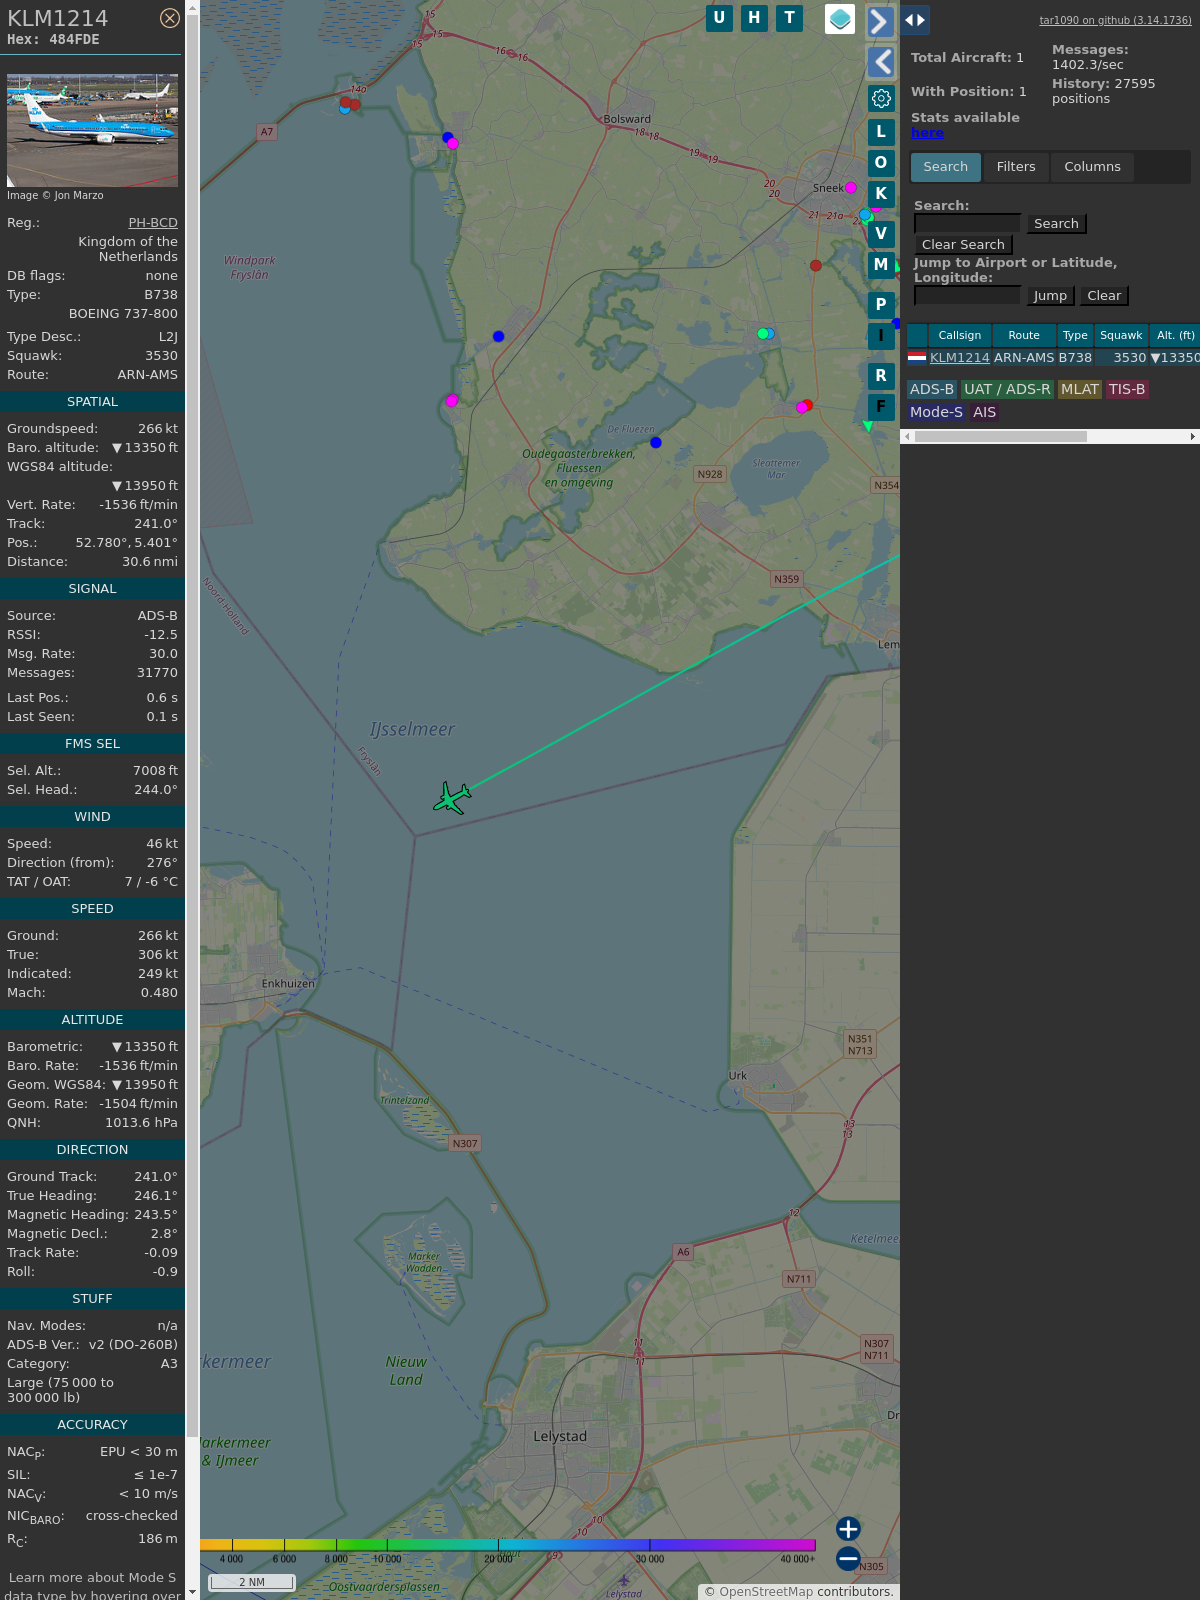Open KLM1214 callsign link in table
This screenshot has width=1200, height=1600.
[960, 358]
